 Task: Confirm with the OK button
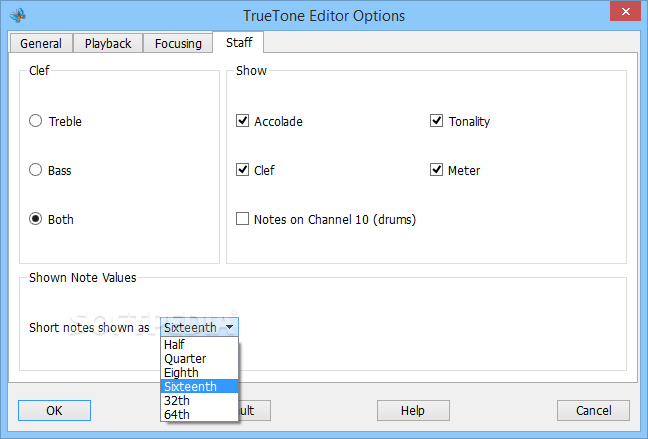[x=54, y=410]
